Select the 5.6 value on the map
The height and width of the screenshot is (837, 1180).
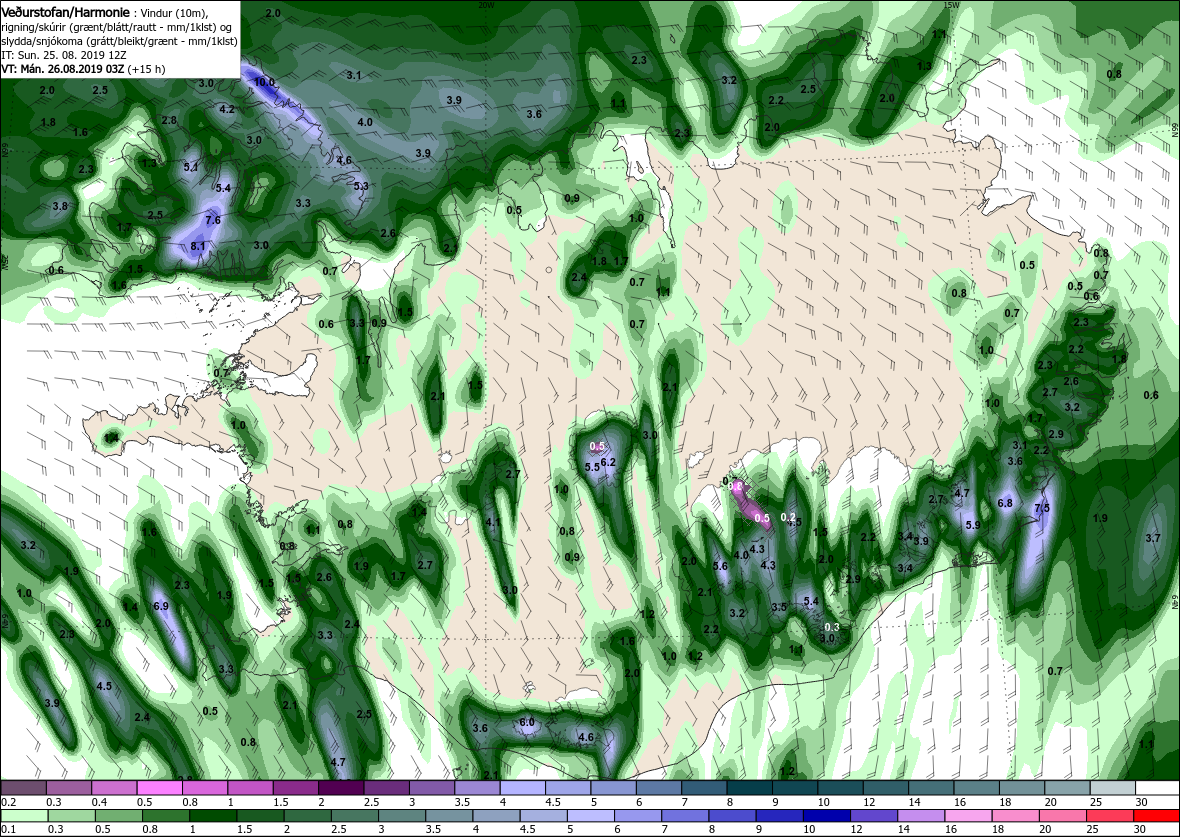pos(720,566)
